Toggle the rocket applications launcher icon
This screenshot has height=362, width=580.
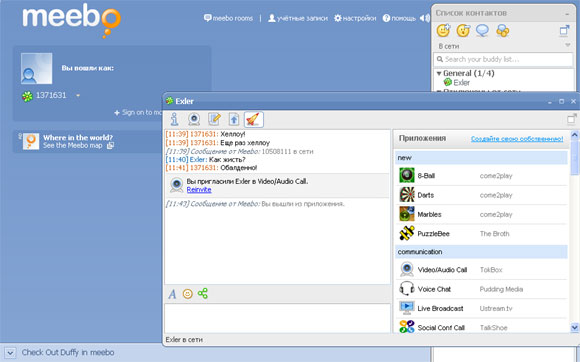(x=254, y=119)
